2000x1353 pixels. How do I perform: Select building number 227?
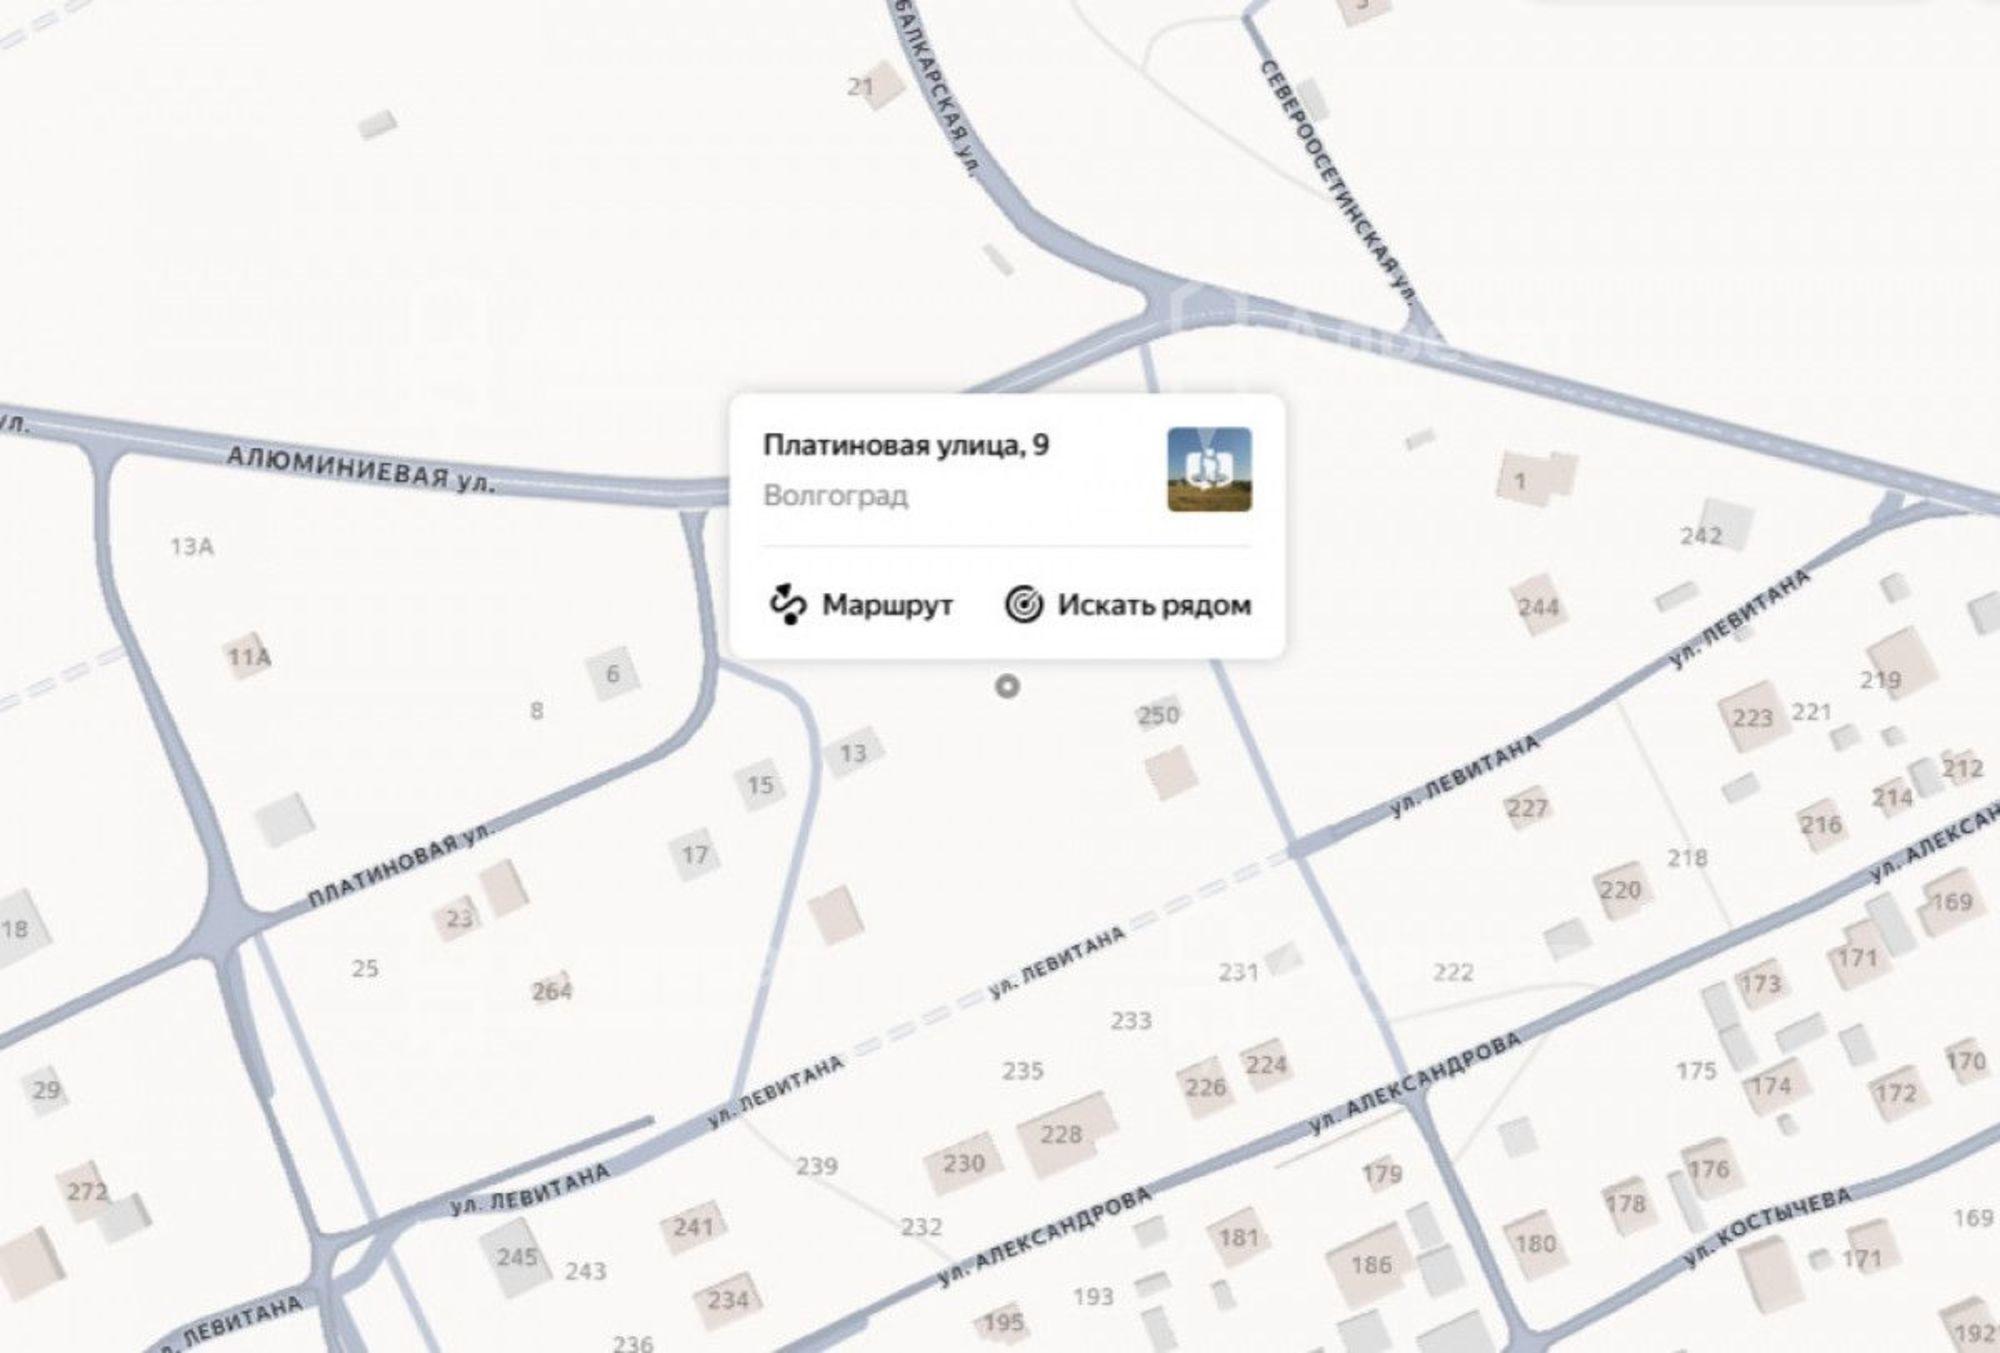tap(1527, 808)
